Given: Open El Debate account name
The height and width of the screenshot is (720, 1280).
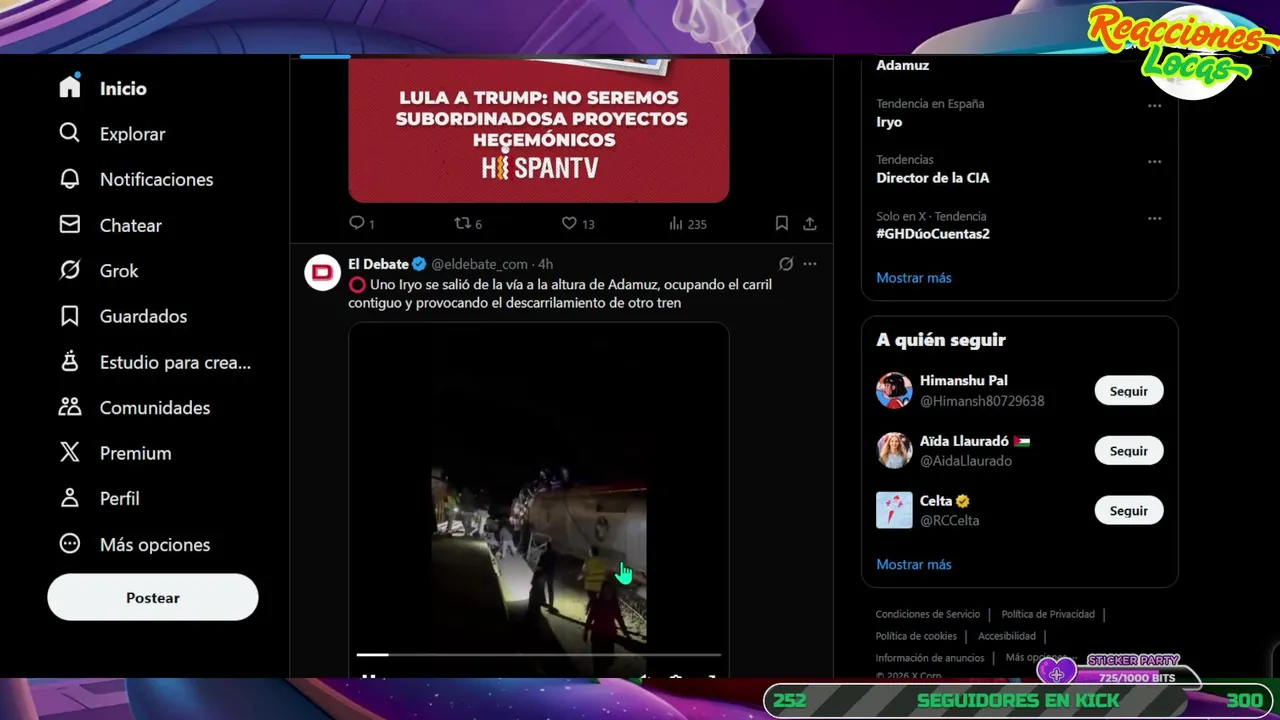Looking at the screenshot, I should (378, 264).
